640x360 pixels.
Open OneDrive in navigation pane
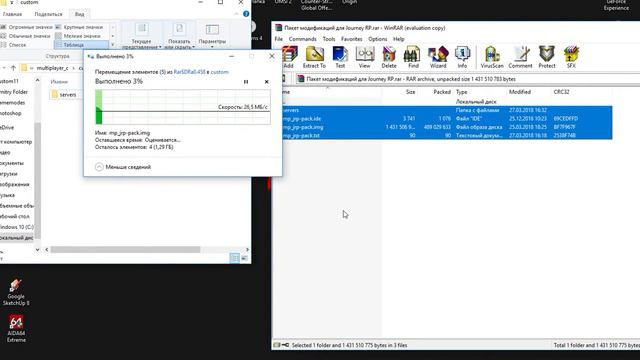click(7, 127)
